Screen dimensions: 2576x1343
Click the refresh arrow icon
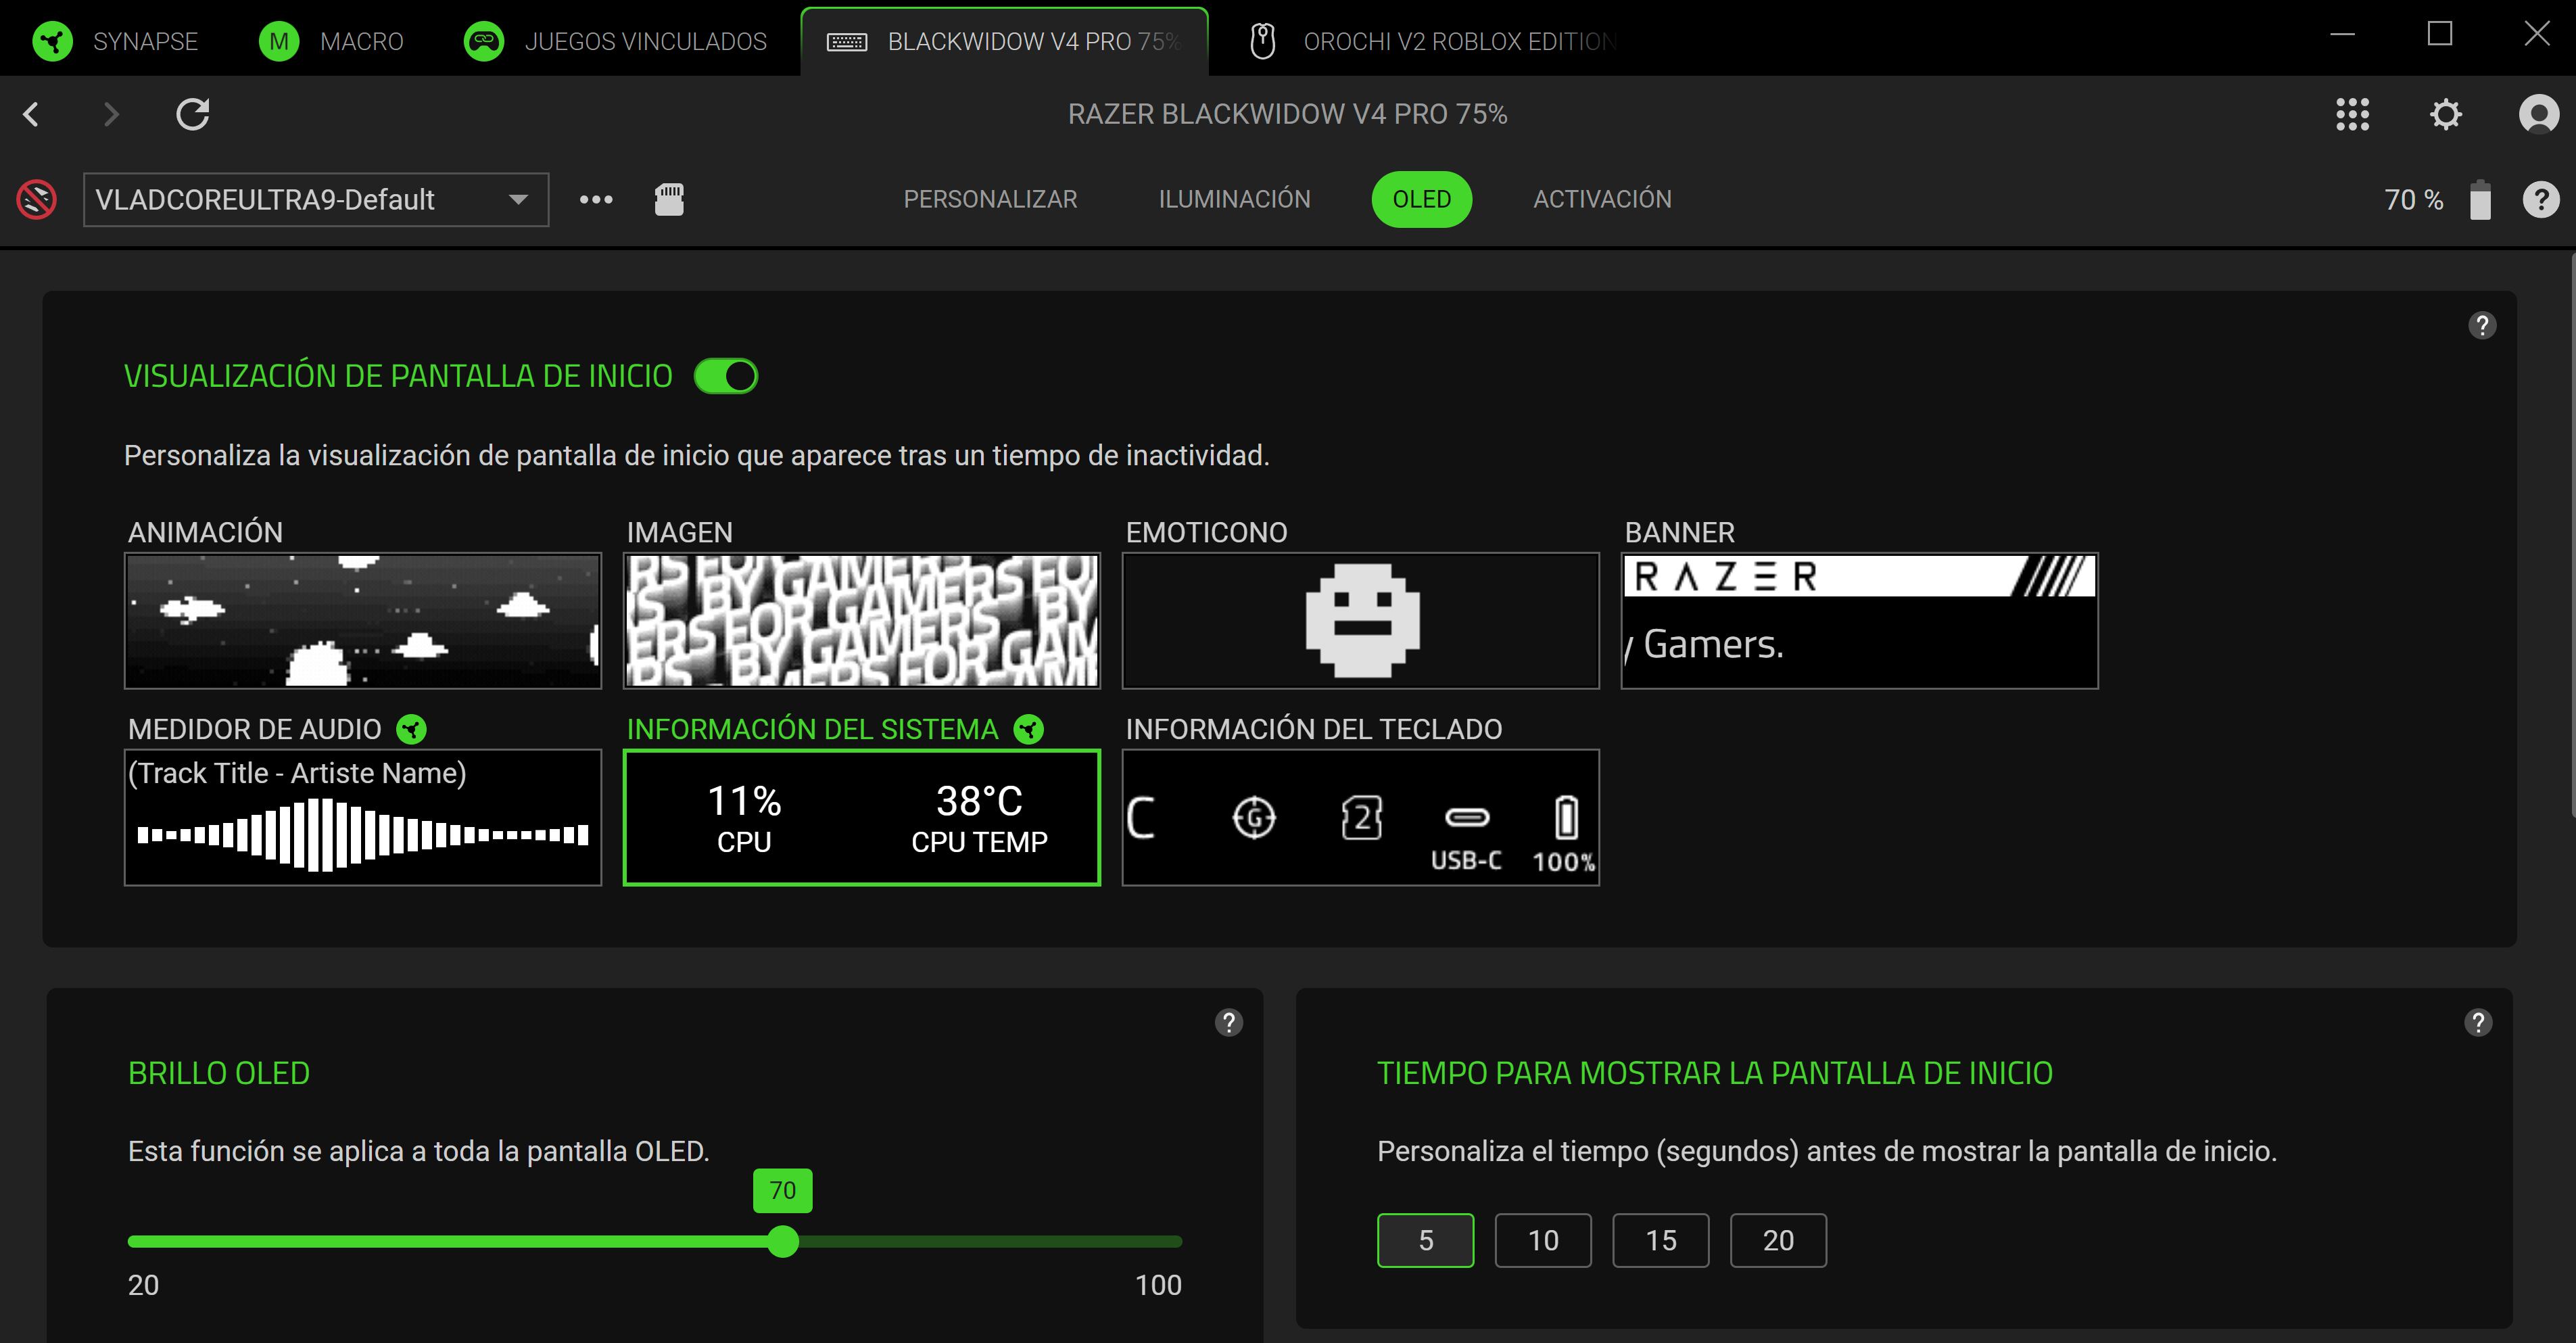[193, 114]
